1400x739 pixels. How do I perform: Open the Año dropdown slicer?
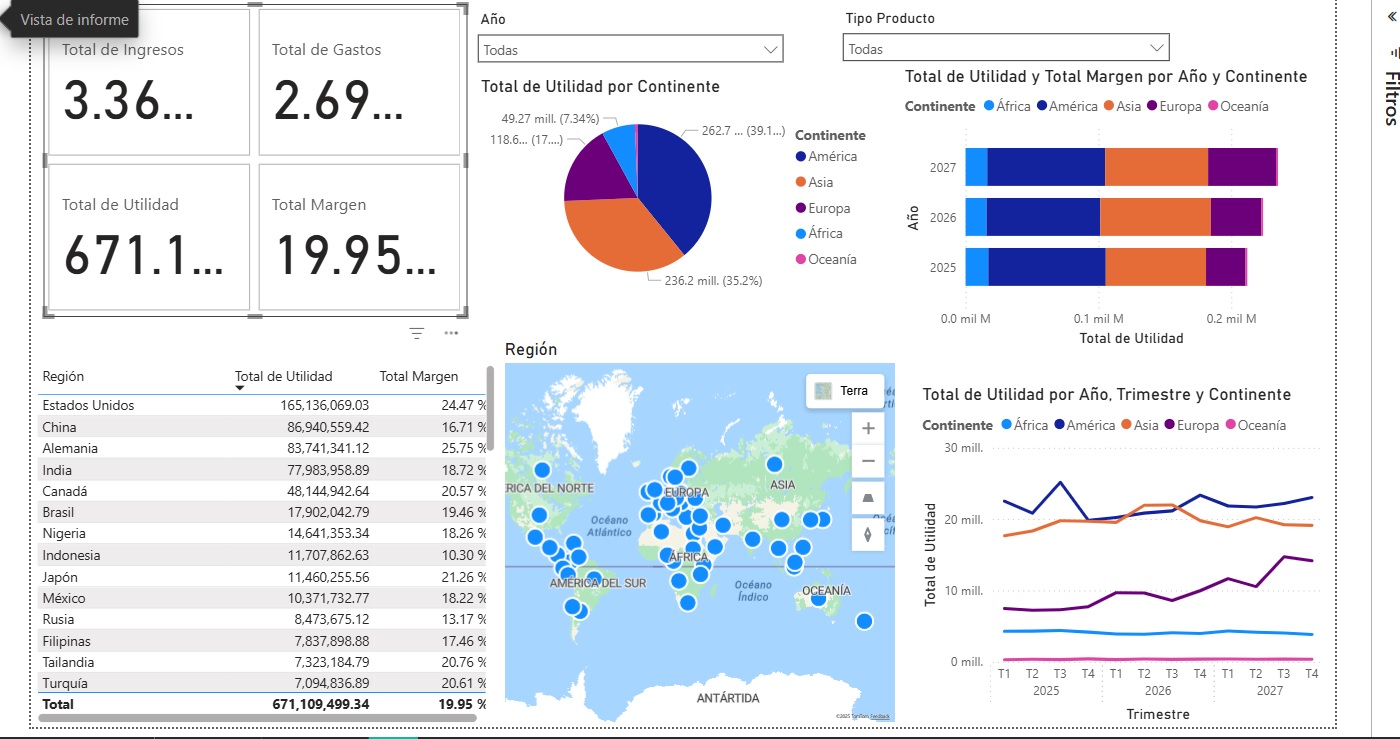pos(630,48)
